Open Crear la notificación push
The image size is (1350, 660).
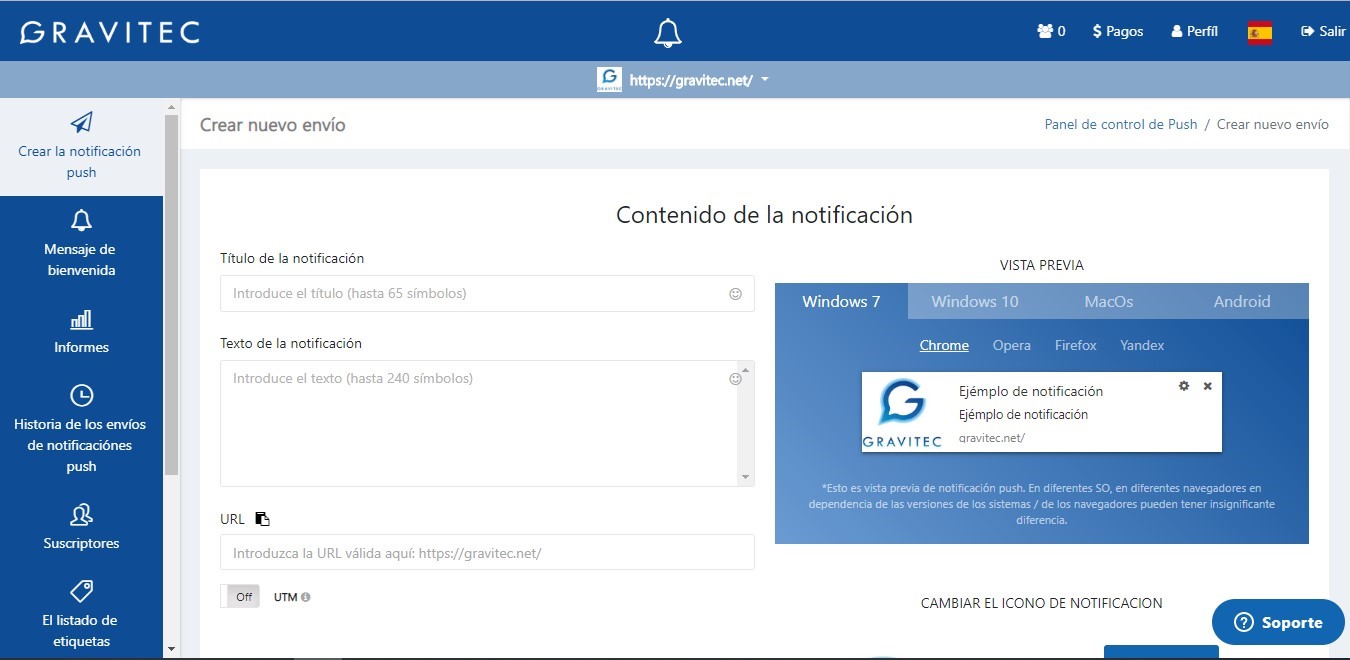81,146
